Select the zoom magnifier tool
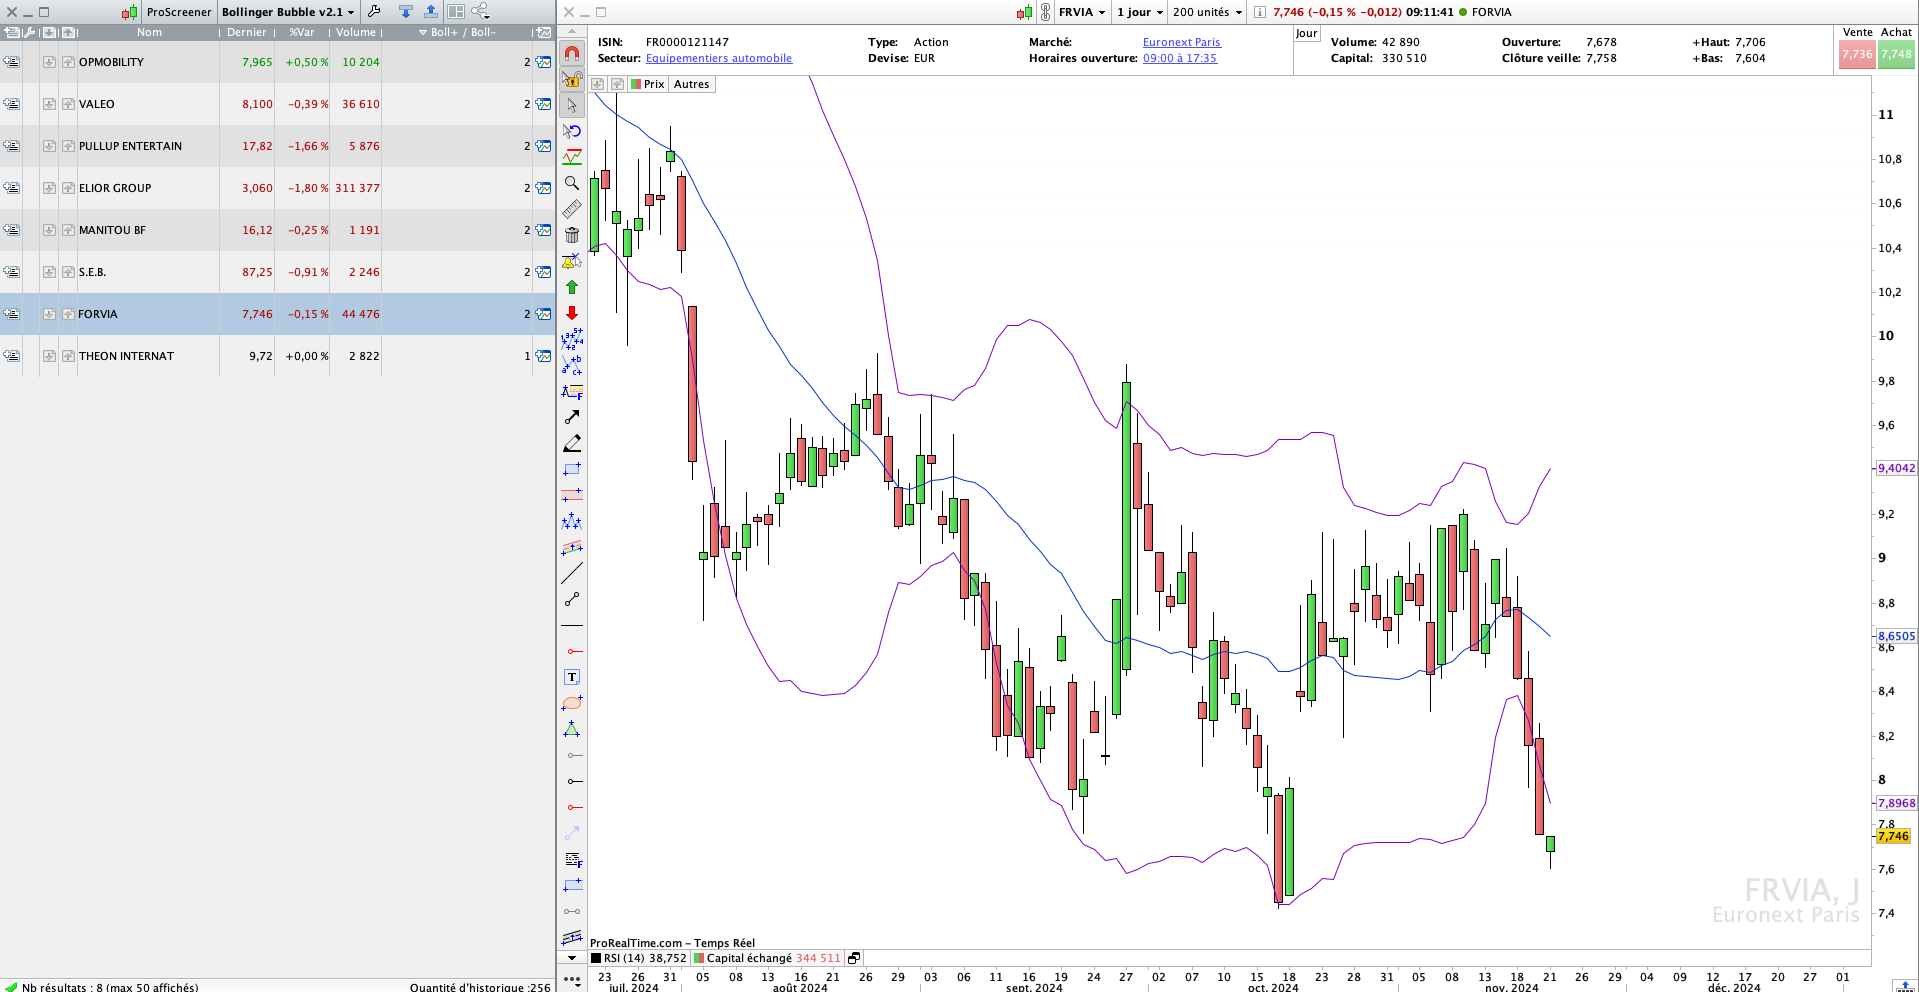The height and width of the screenshot is (992, 1919). point(572,183)
